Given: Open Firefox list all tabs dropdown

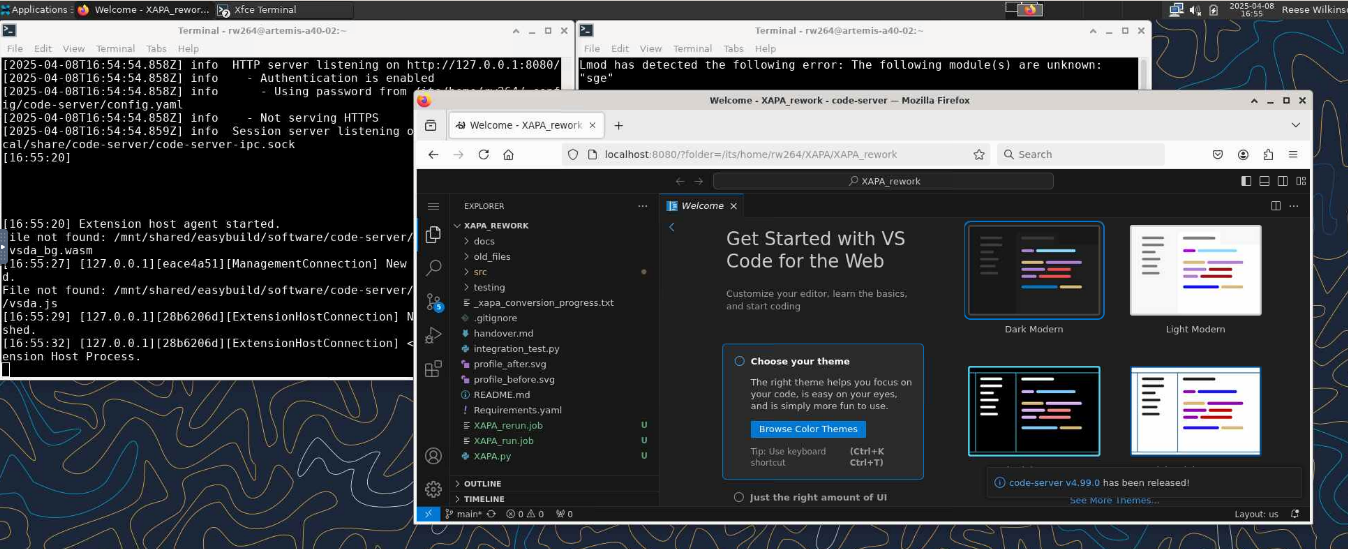Looking at the screenshot, I should tap(1295, 125).
